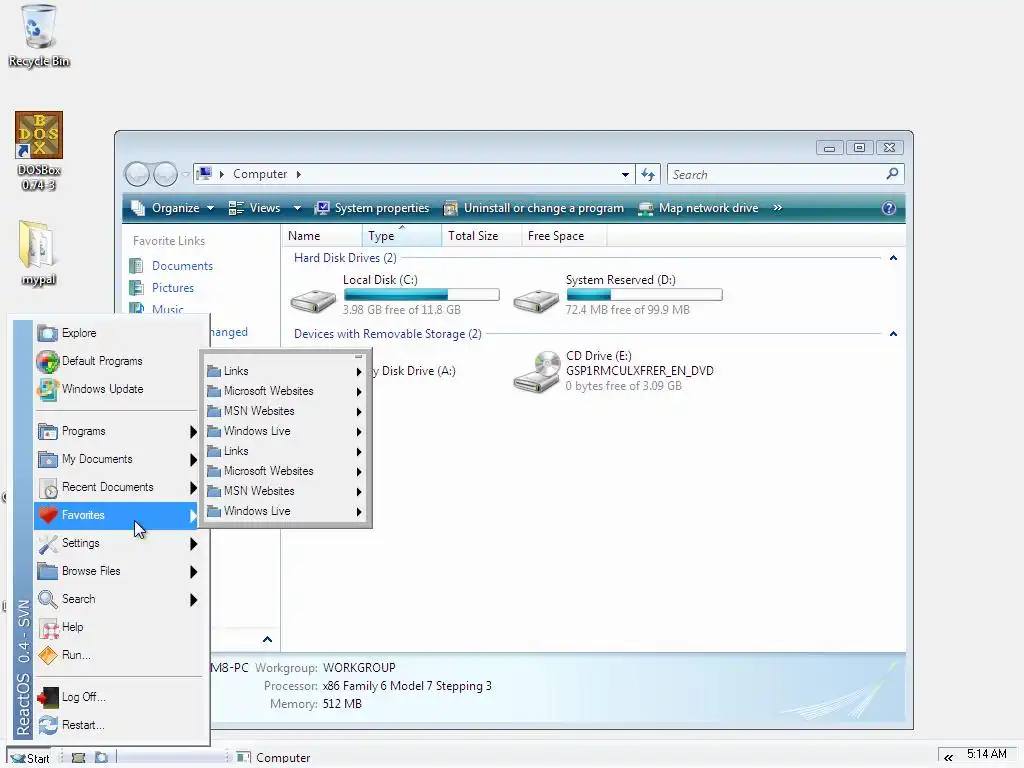This screenshot has width=1024, height=768.
Task: Click the 5:14 AM taskbar clock
Action: point(986,754)
